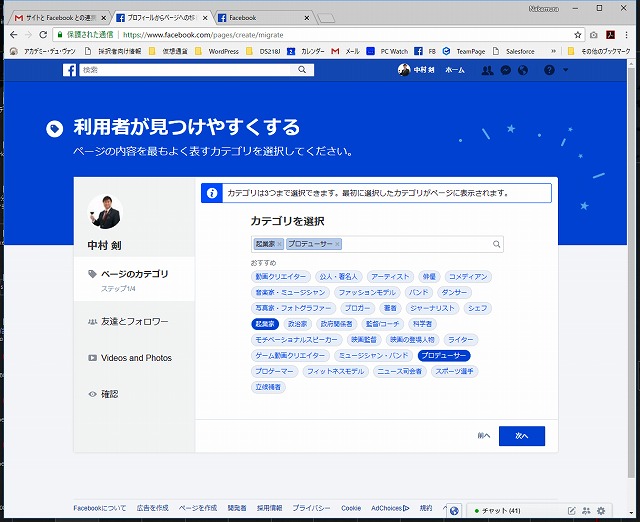Select 友達とフォロワー step in sidebar
Viewport: 640px width, 522px height.
134,321
